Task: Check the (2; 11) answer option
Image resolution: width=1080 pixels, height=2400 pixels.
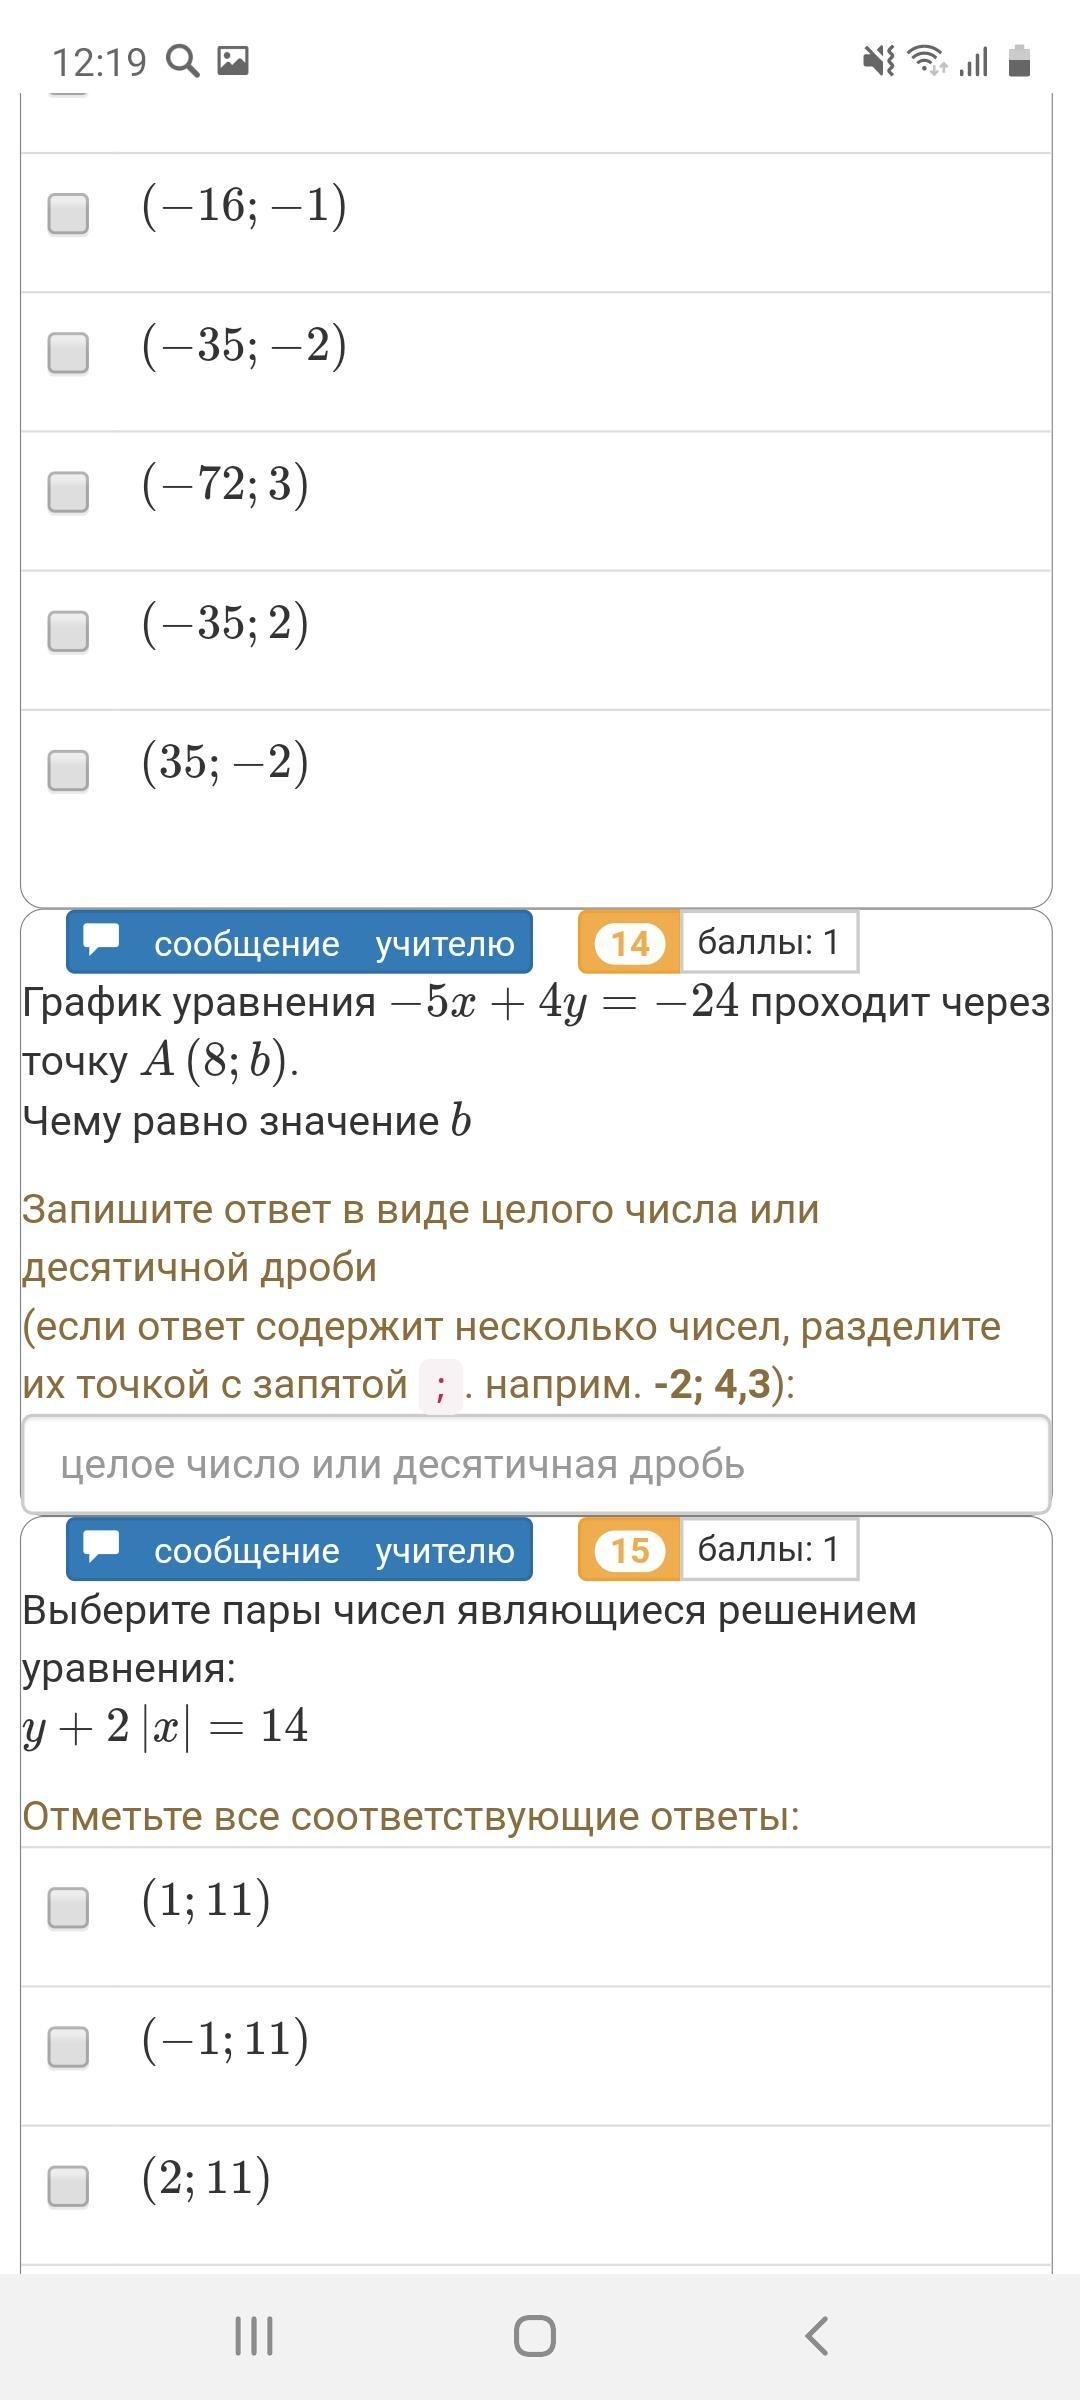Action: (68, 2185)
